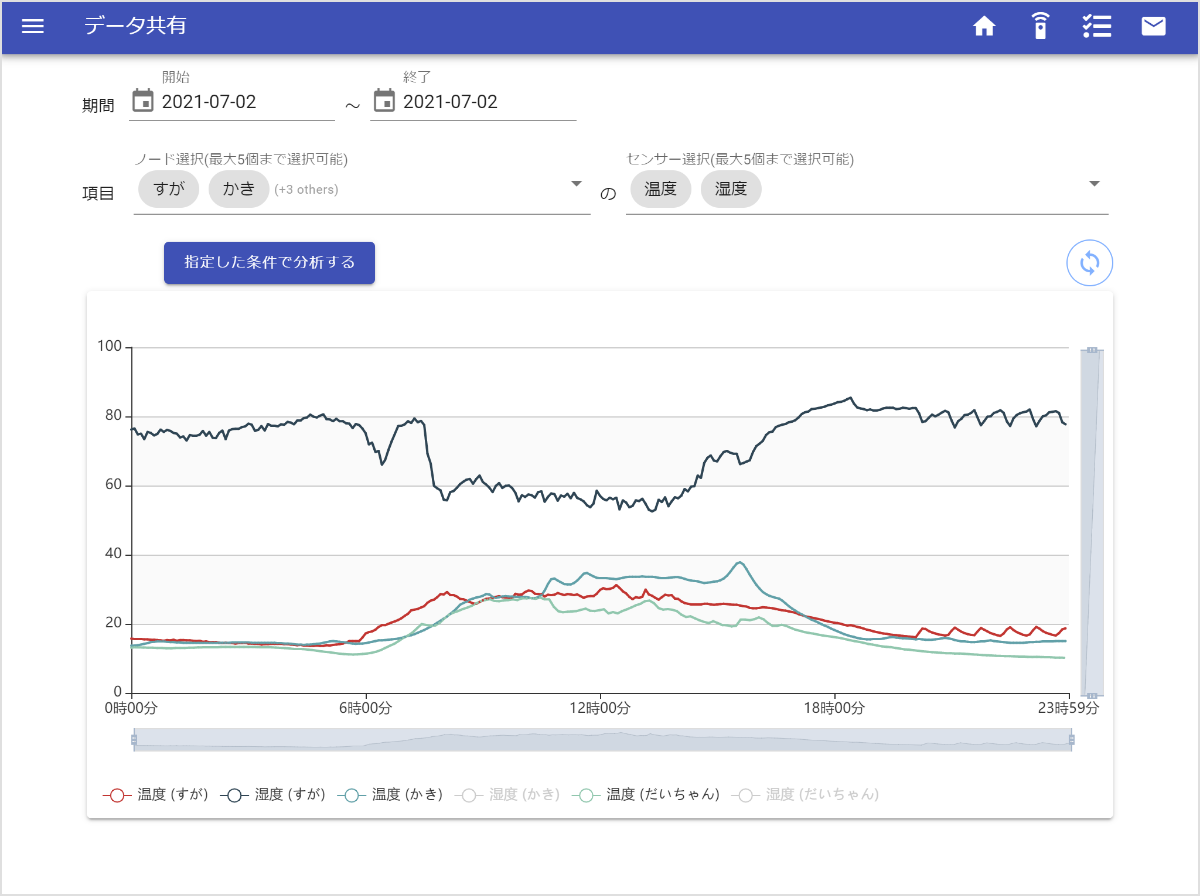Open the hamburger navigation menu
This screenshot has height=896, width=1200.
click(x=33, y=27)
